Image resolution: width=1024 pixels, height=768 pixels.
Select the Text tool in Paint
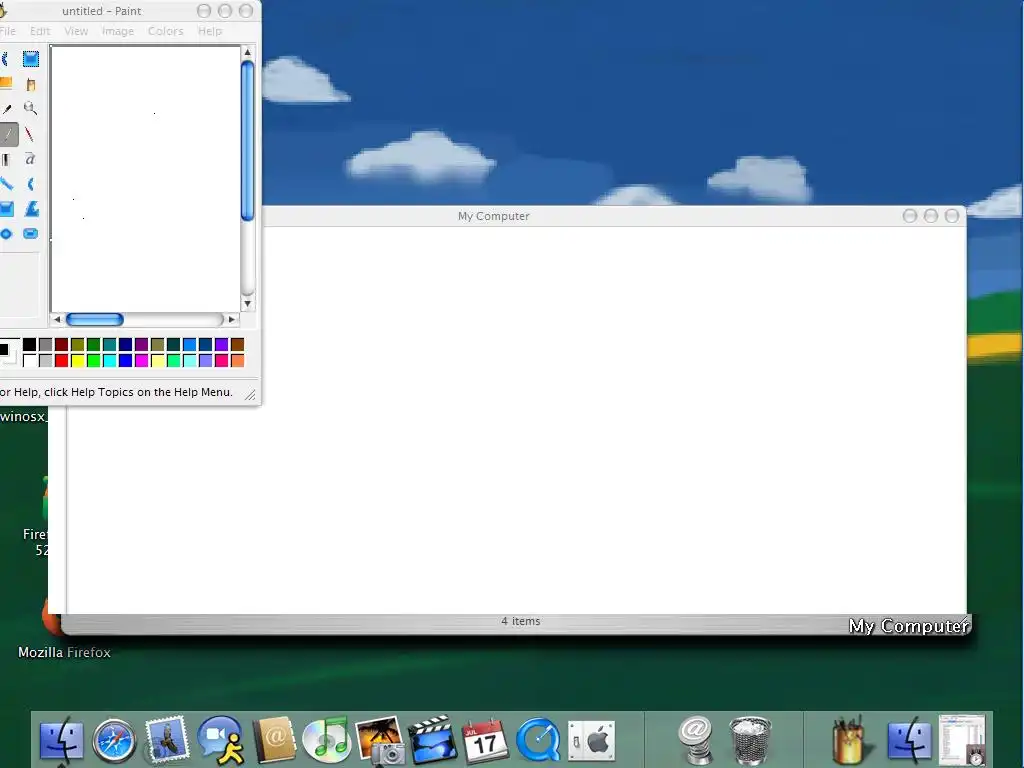click(31, 159)
